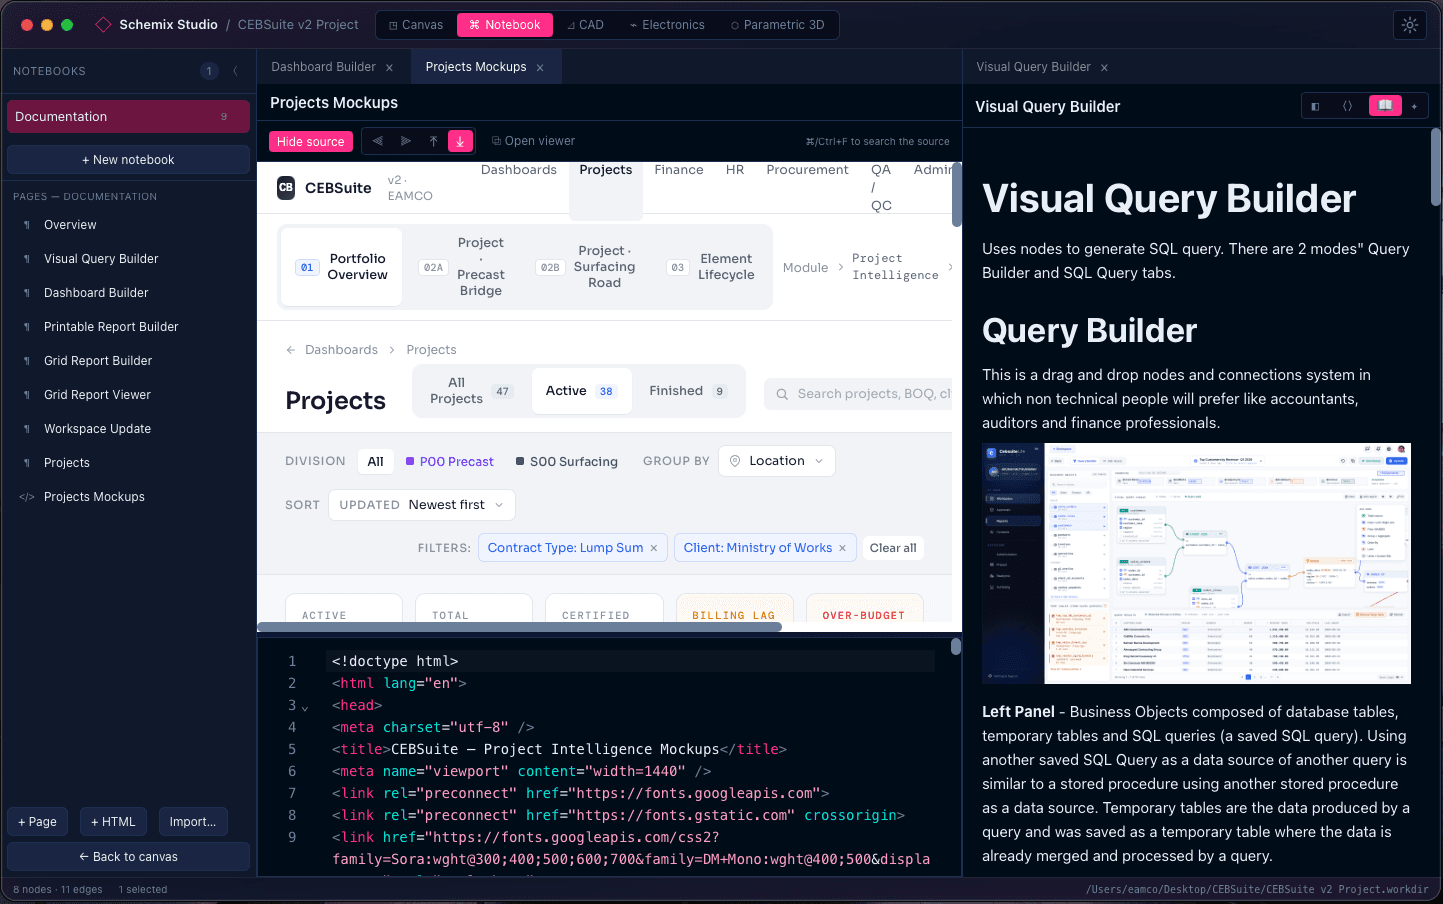Switch to the Notebook mode
The width and height of the screenshot is (1443, 904).
point(505,25)
